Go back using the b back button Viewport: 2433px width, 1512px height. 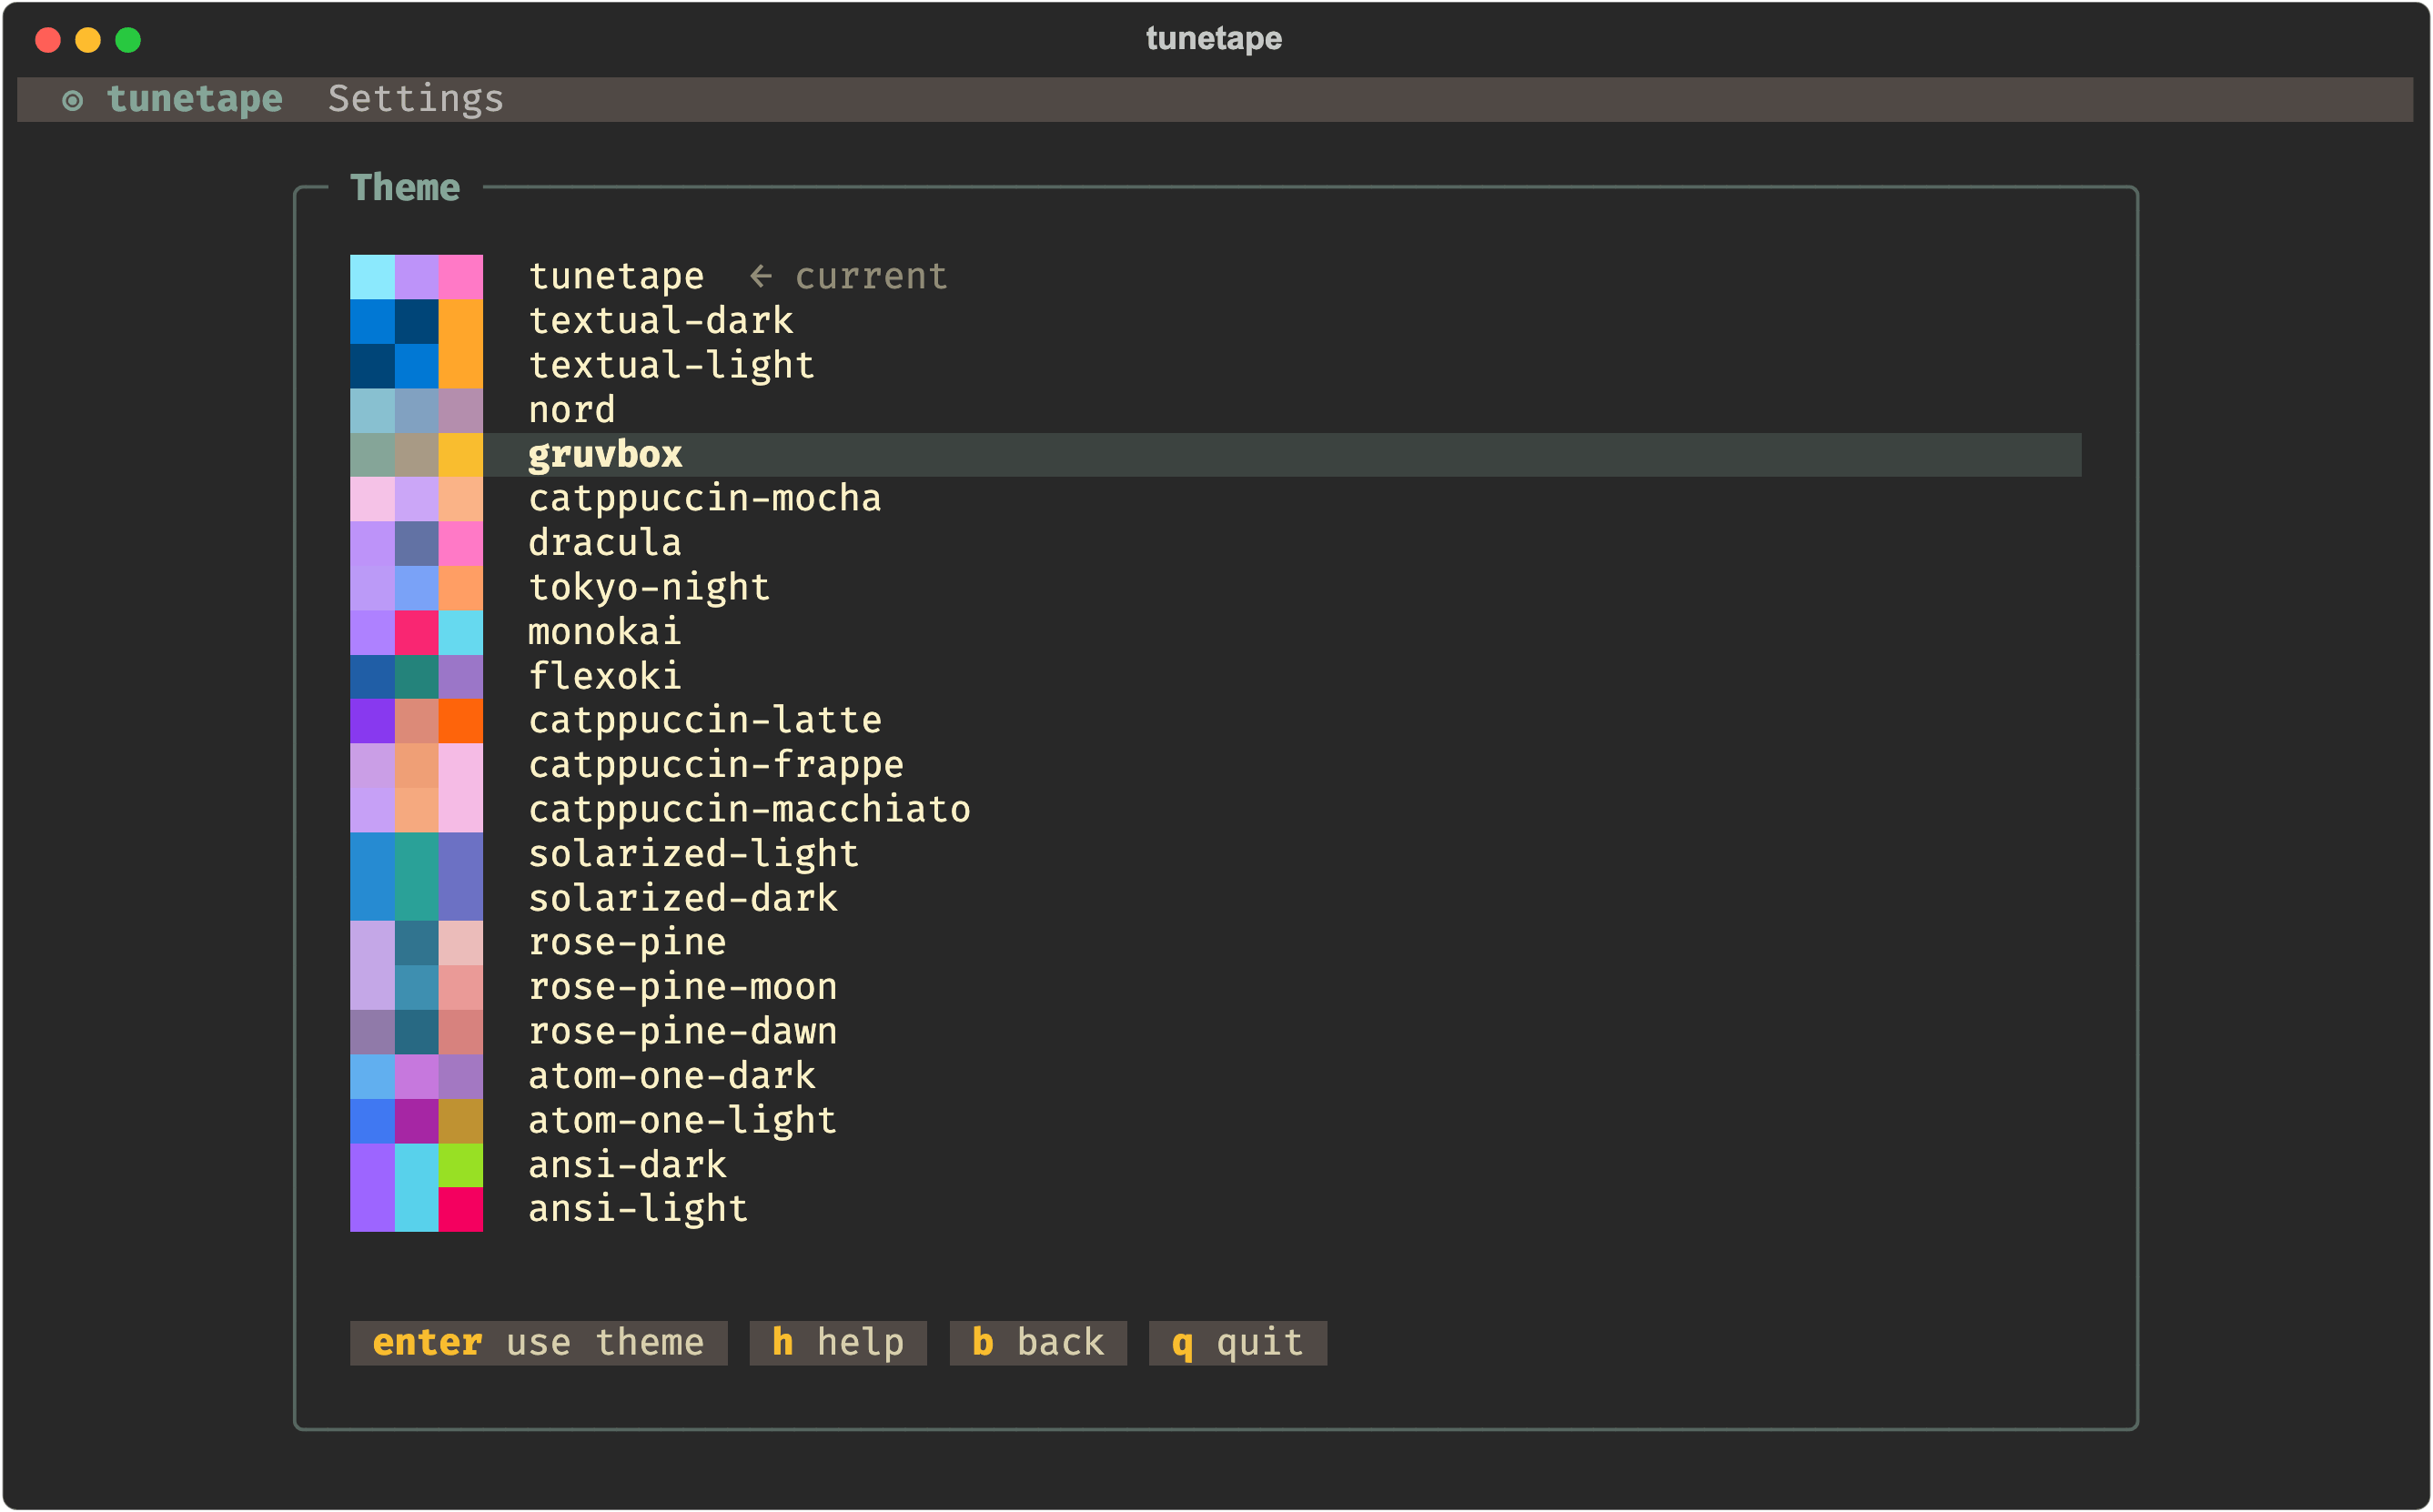tap(1038, 1343)
